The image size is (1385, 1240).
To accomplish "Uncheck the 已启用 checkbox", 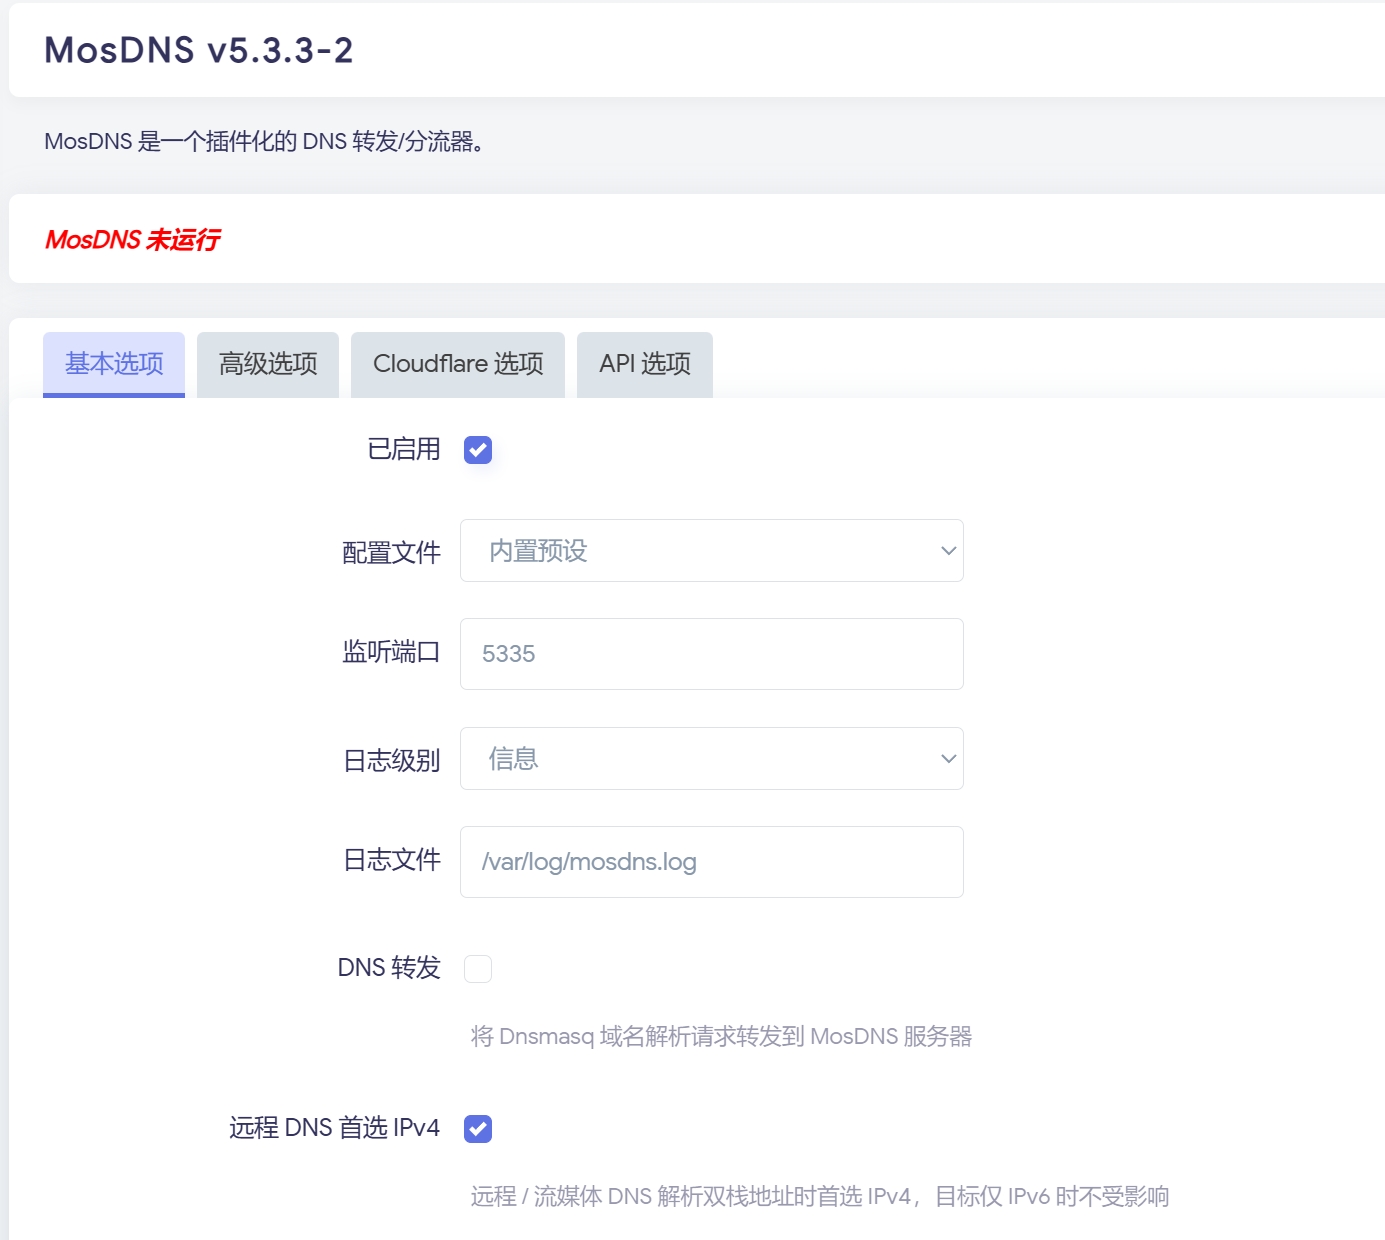I will (478, 450).
